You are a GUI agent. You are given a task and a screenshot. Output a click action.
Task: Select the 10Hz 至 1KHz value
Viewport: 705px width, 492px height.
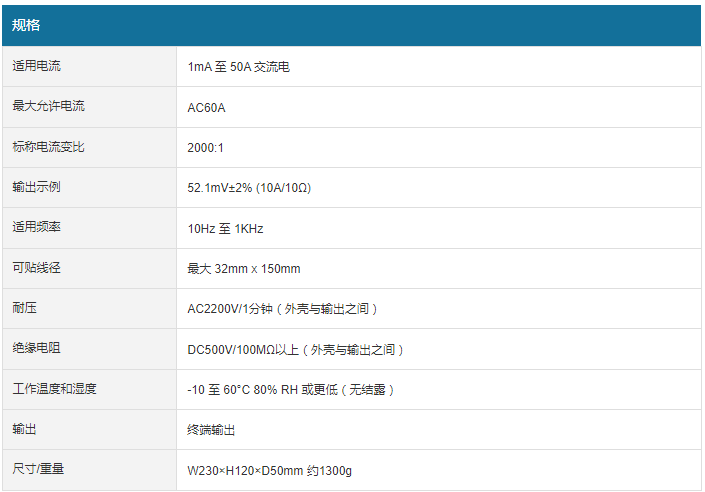click(226, 228)
